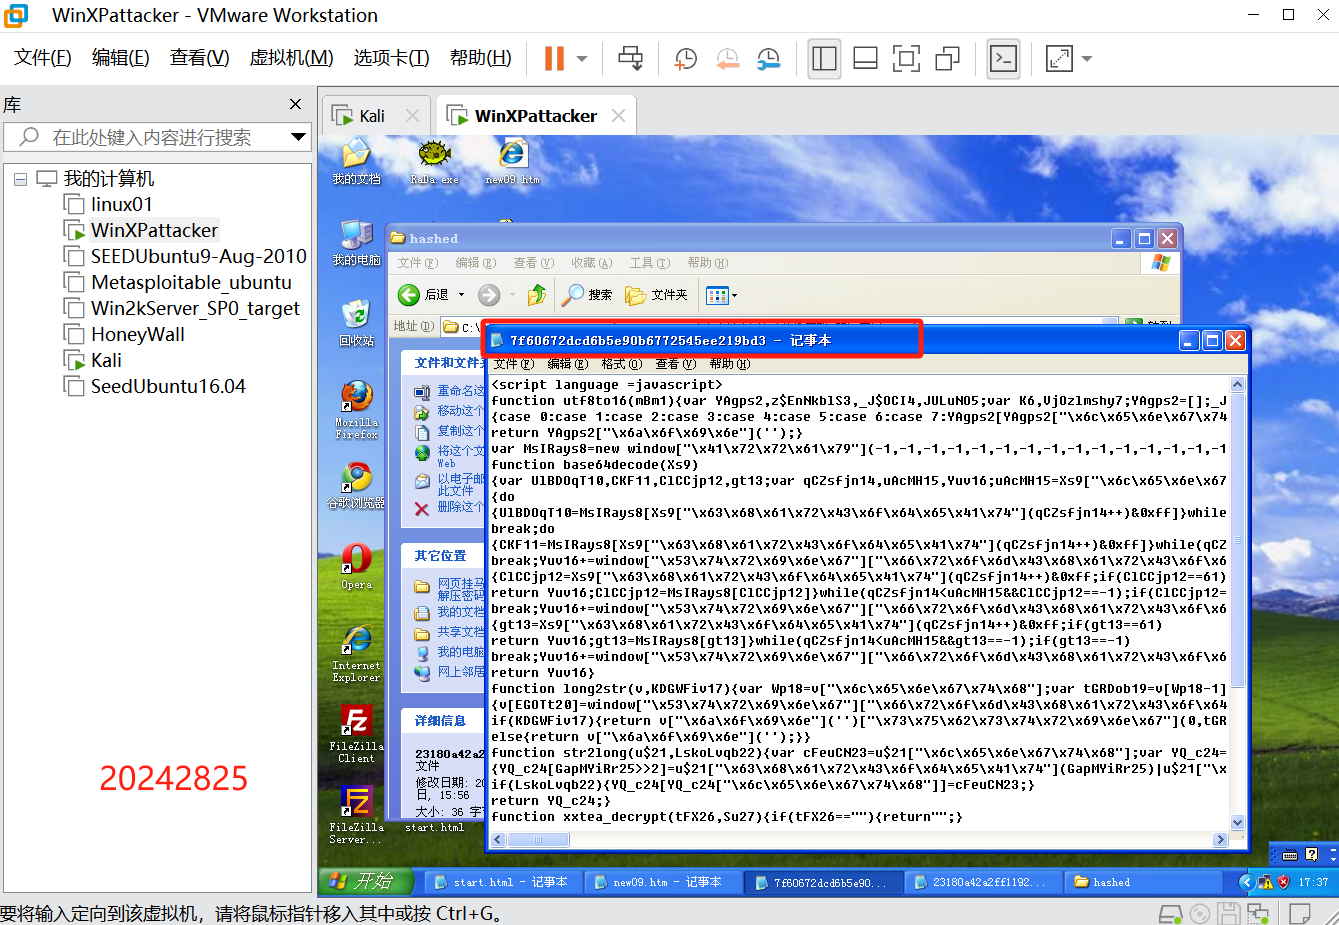Select the 回收站 recycle bin icon
This screenshot has width=1339, height=925.
[x=356, y=323]
